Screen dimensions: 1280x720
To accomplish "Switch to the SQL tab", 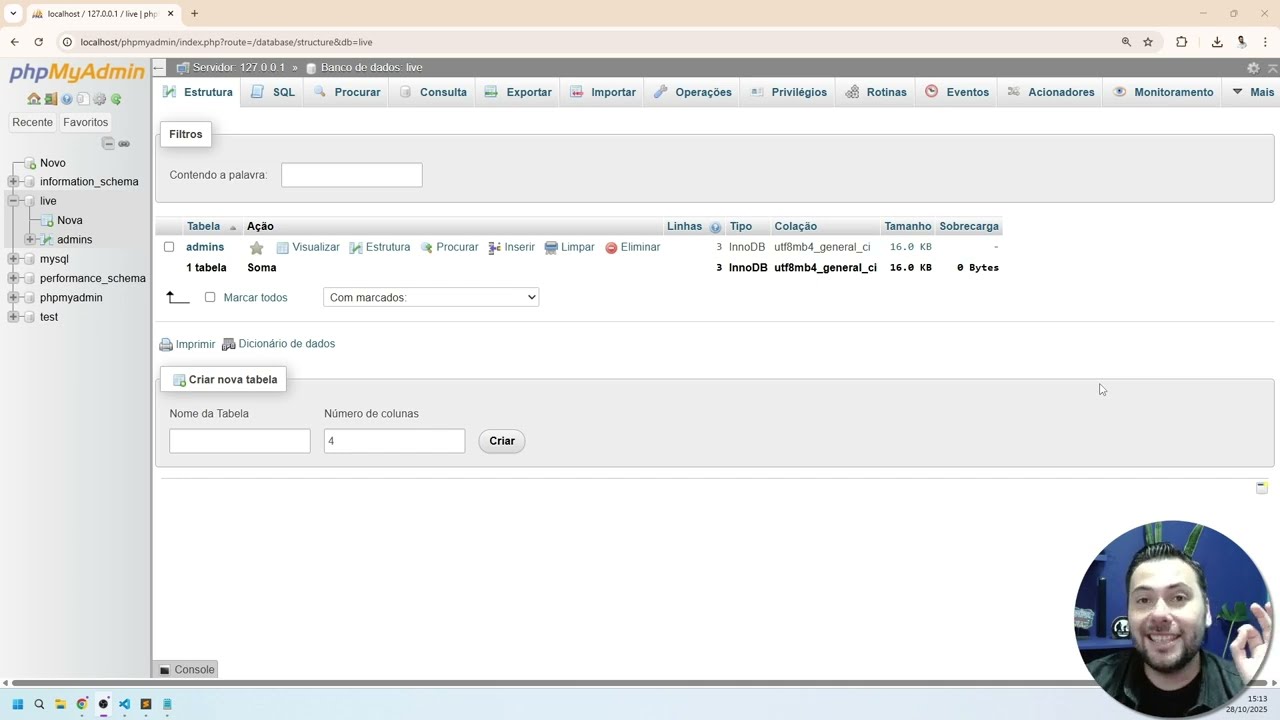I will click(274, 92).
